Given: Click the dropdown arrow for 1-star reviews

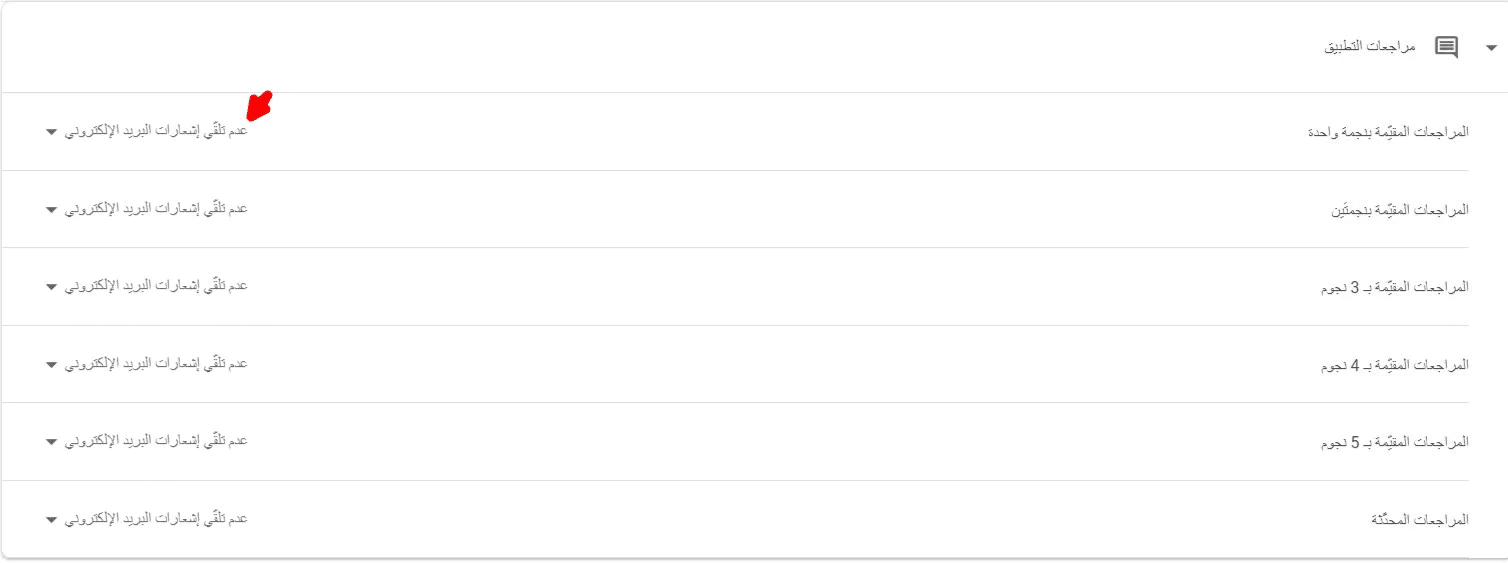Looking at the screenshot, I should click(x=51, y=132).
